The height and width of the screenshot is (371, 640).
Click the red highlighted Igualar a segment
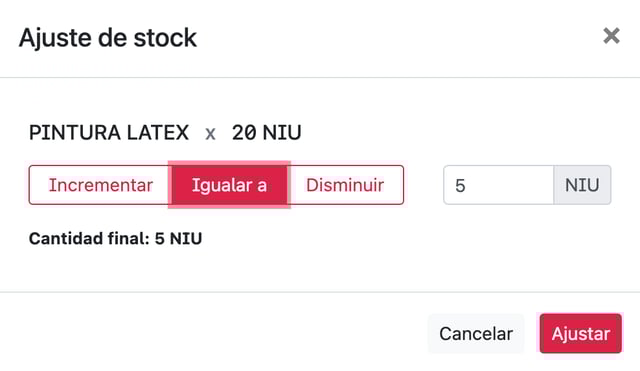pyautogui.click(x=229, y=185)
